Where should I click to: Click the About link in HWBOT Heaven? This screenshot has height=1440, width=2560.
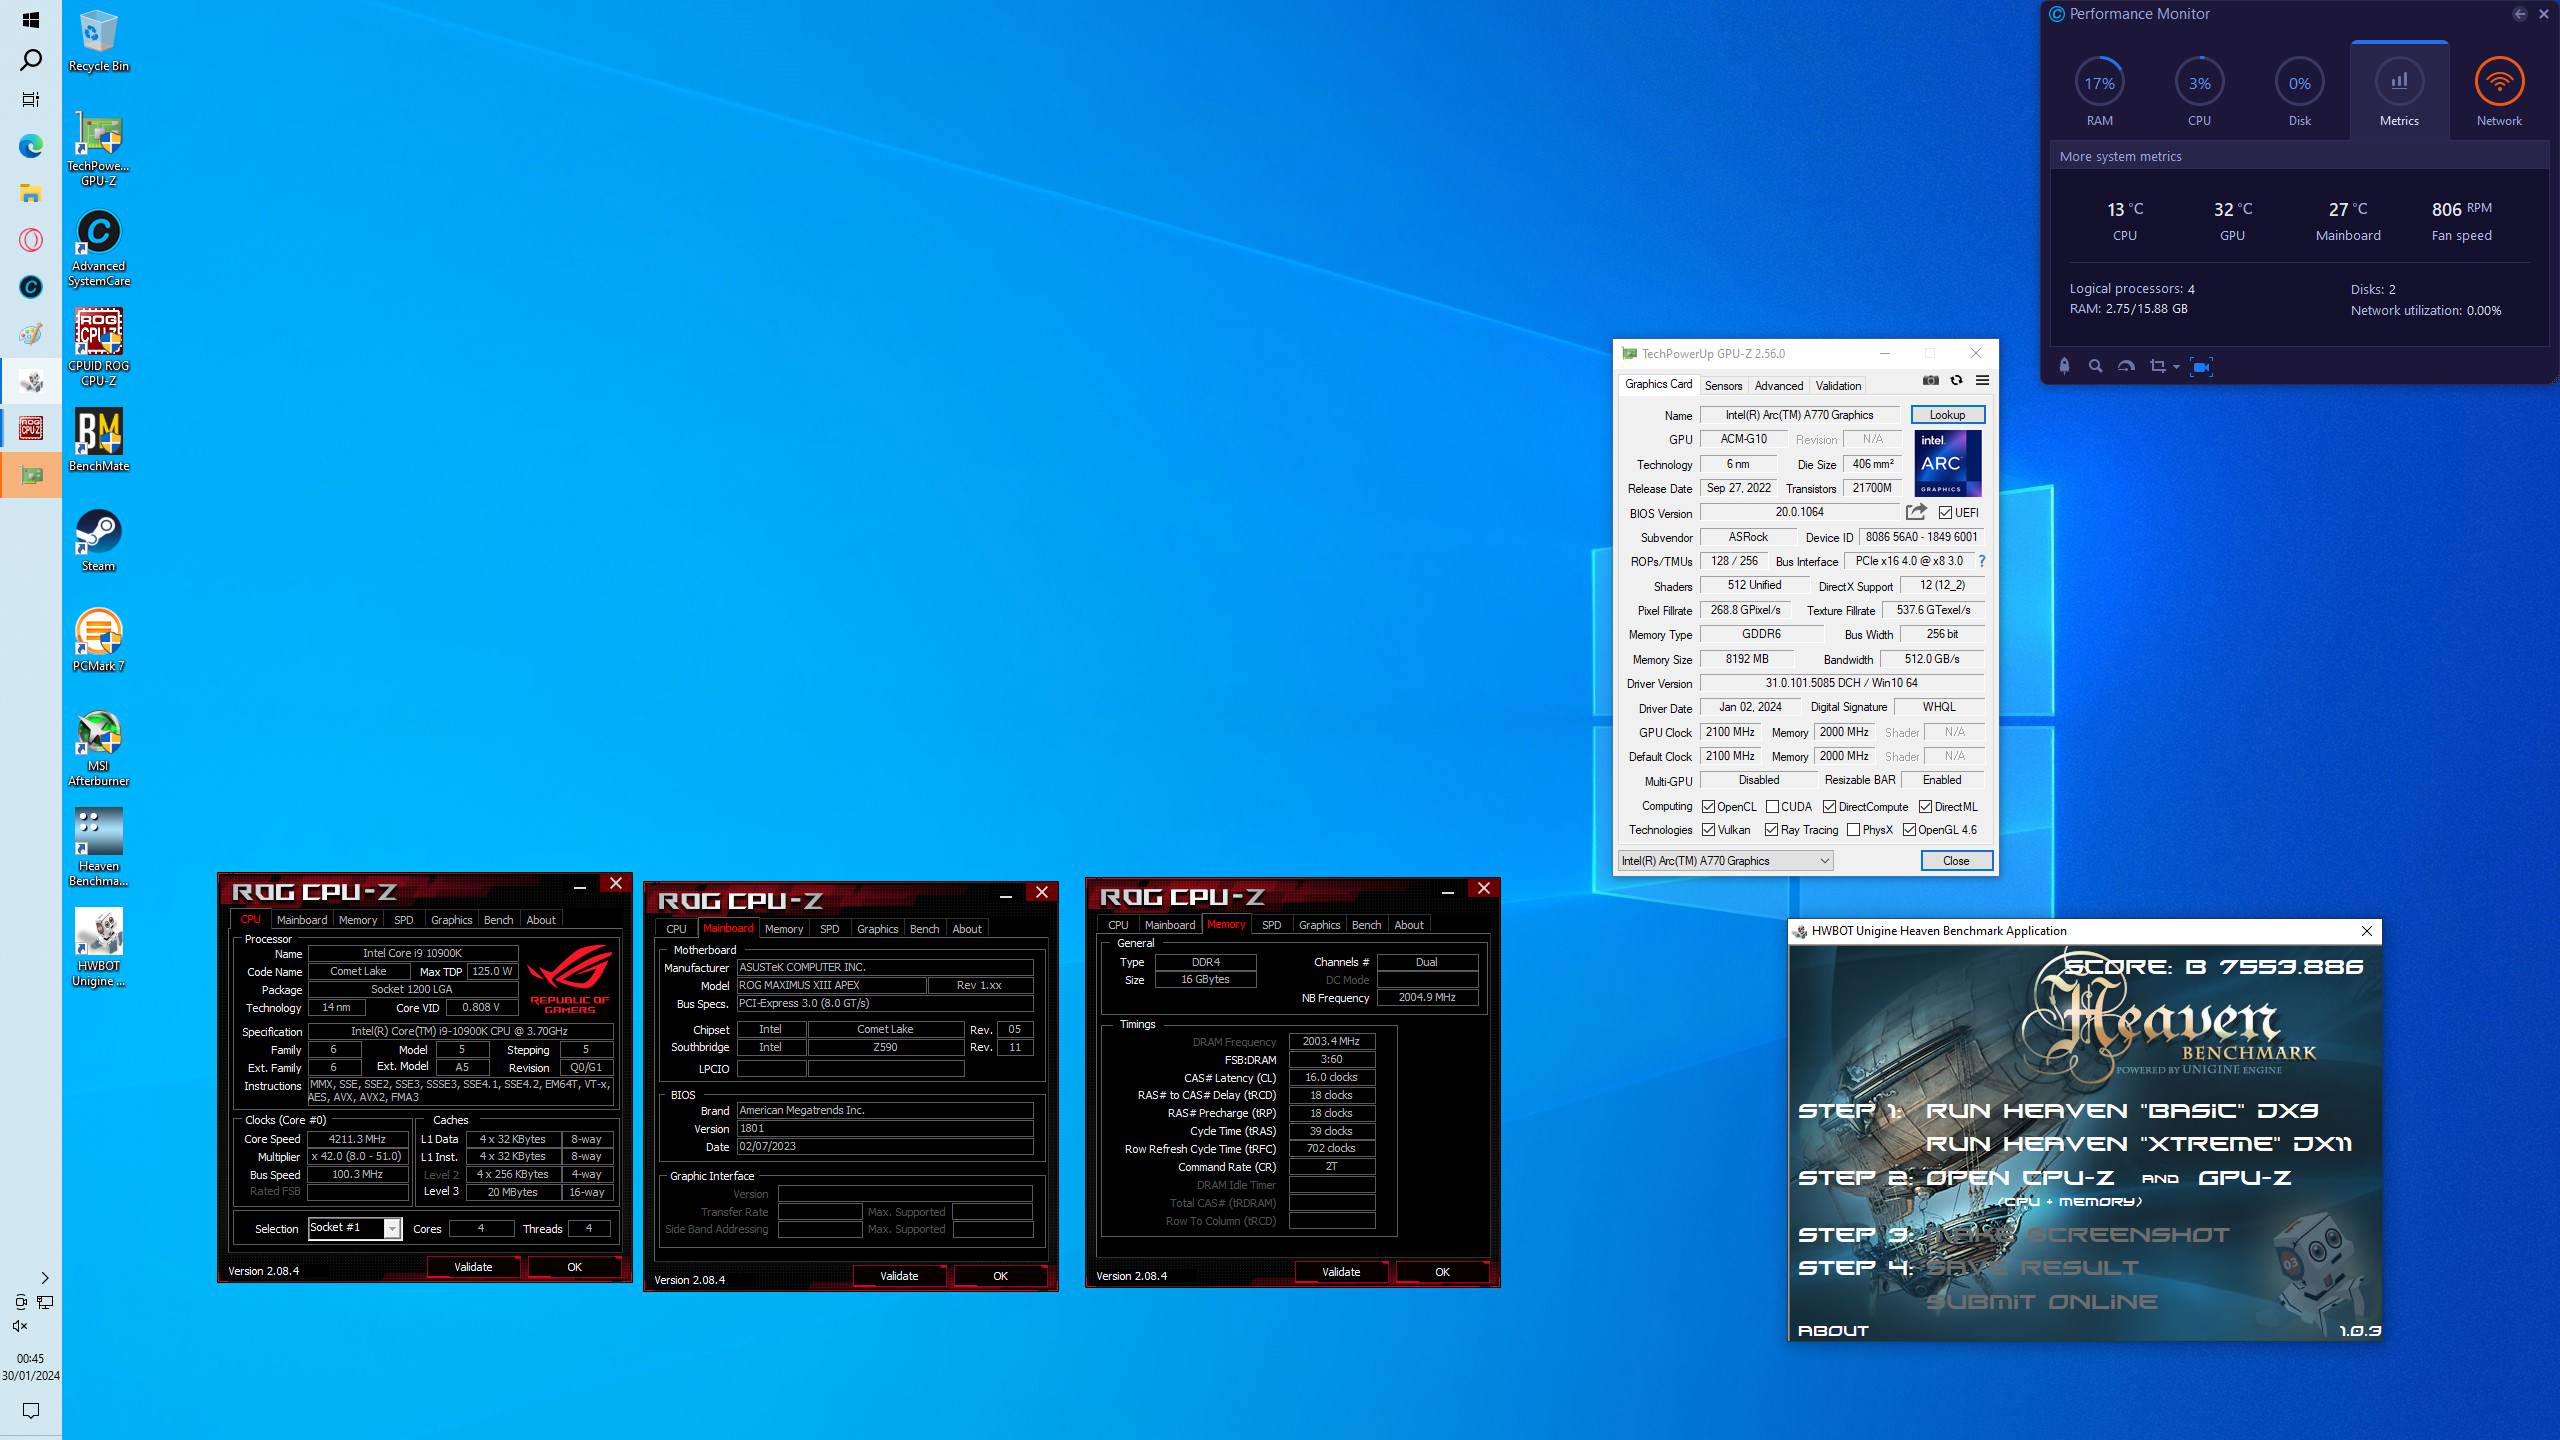(1833, 1331)
